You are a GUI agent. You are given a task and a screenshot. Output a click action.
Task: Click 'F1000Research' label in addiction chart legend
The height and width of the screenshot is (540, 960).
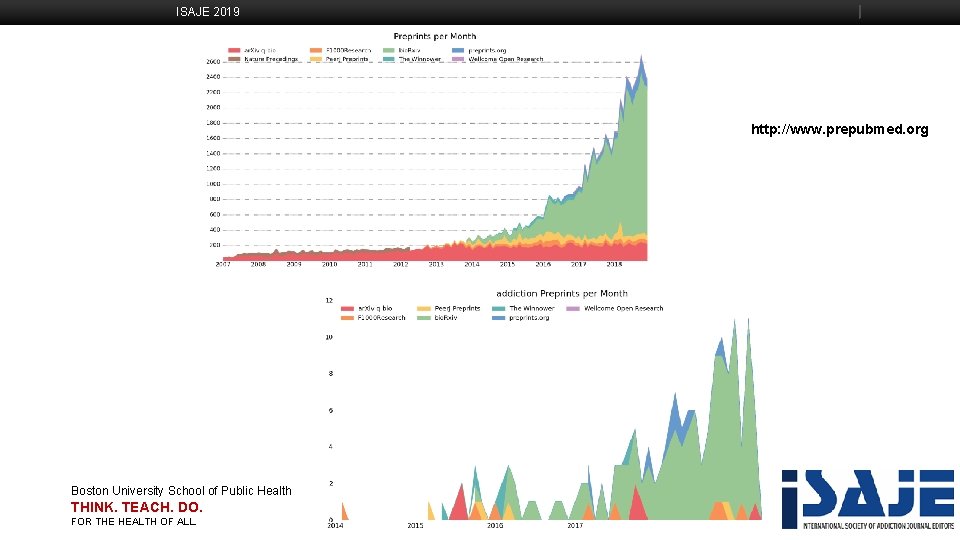point(381,318)
